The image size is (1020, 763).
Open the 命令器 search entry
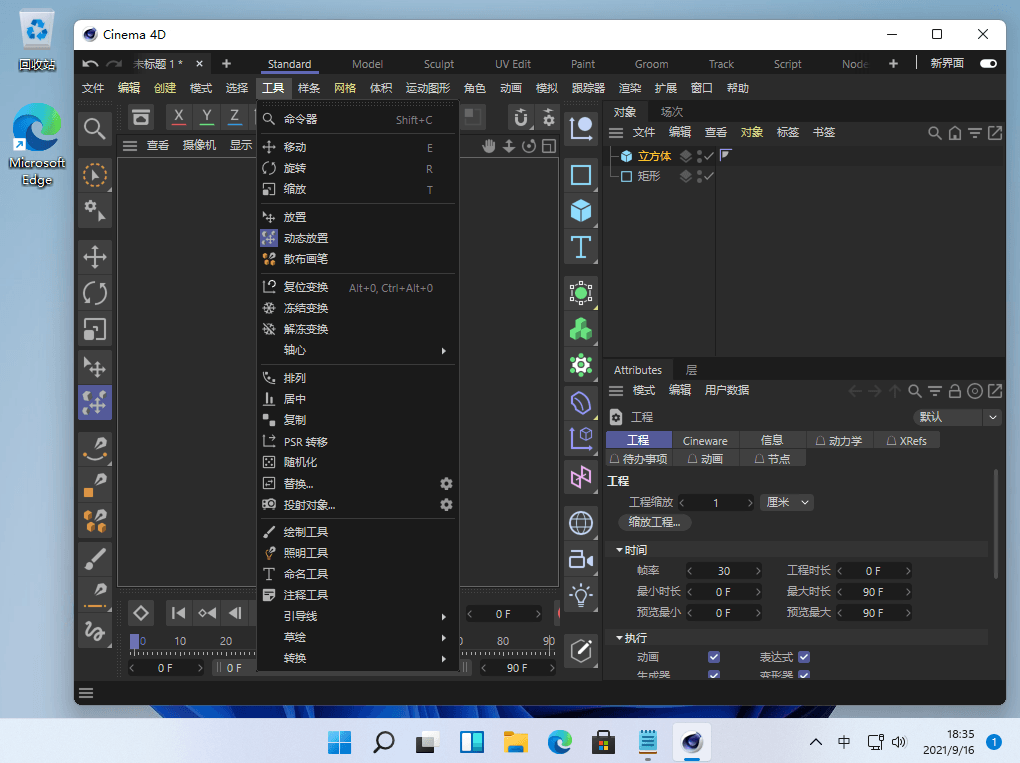point(358,120)
